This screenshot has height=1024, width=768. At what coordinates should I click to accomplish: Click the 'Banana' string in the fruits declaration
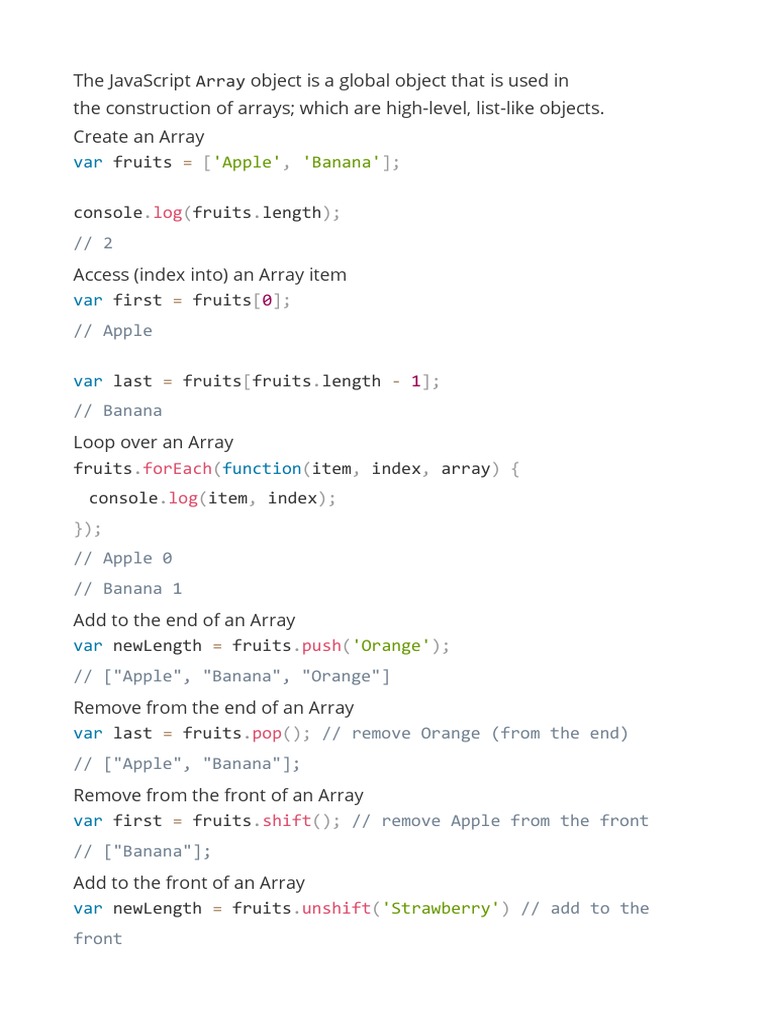(341, 162)
